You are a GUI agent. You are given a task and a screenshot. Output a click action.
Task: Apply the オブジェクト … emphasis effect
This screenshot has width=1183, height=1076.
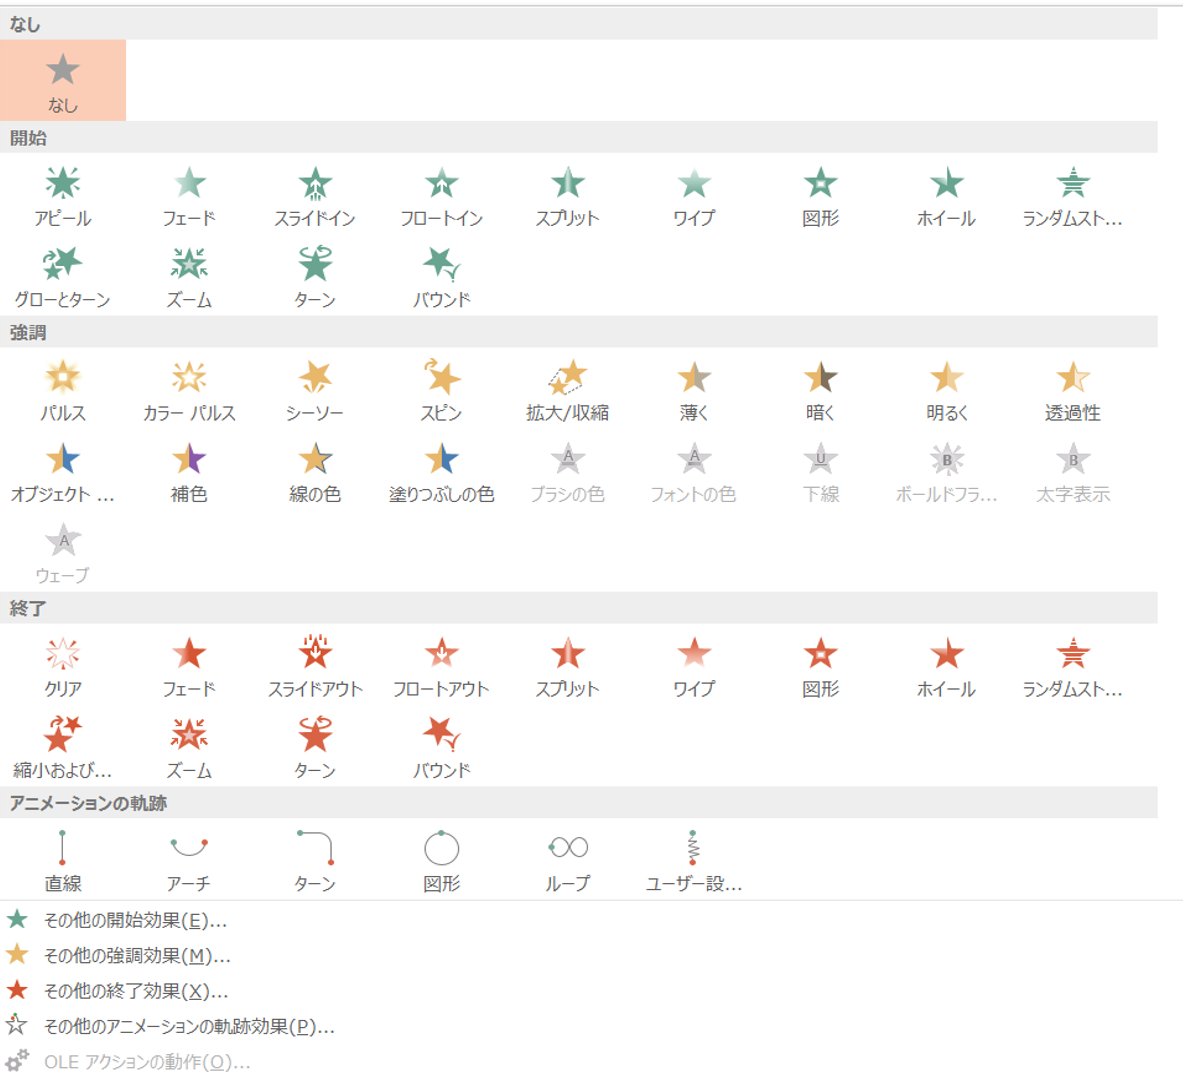click(63, 473)
